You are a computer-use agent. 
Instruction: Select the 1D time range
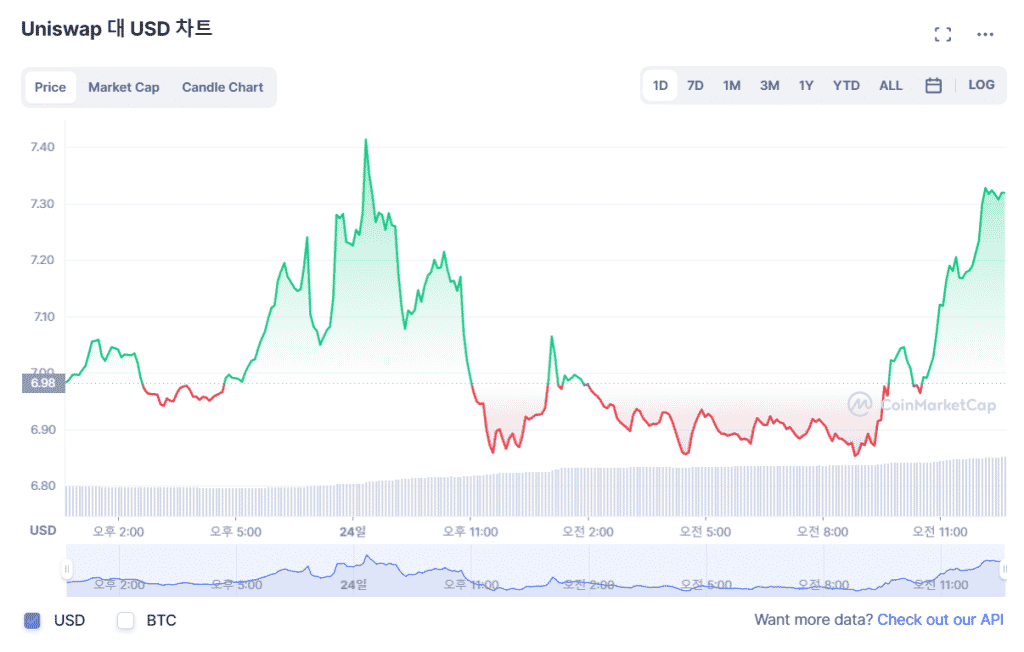pyautogui.click(x=660, y=86)
